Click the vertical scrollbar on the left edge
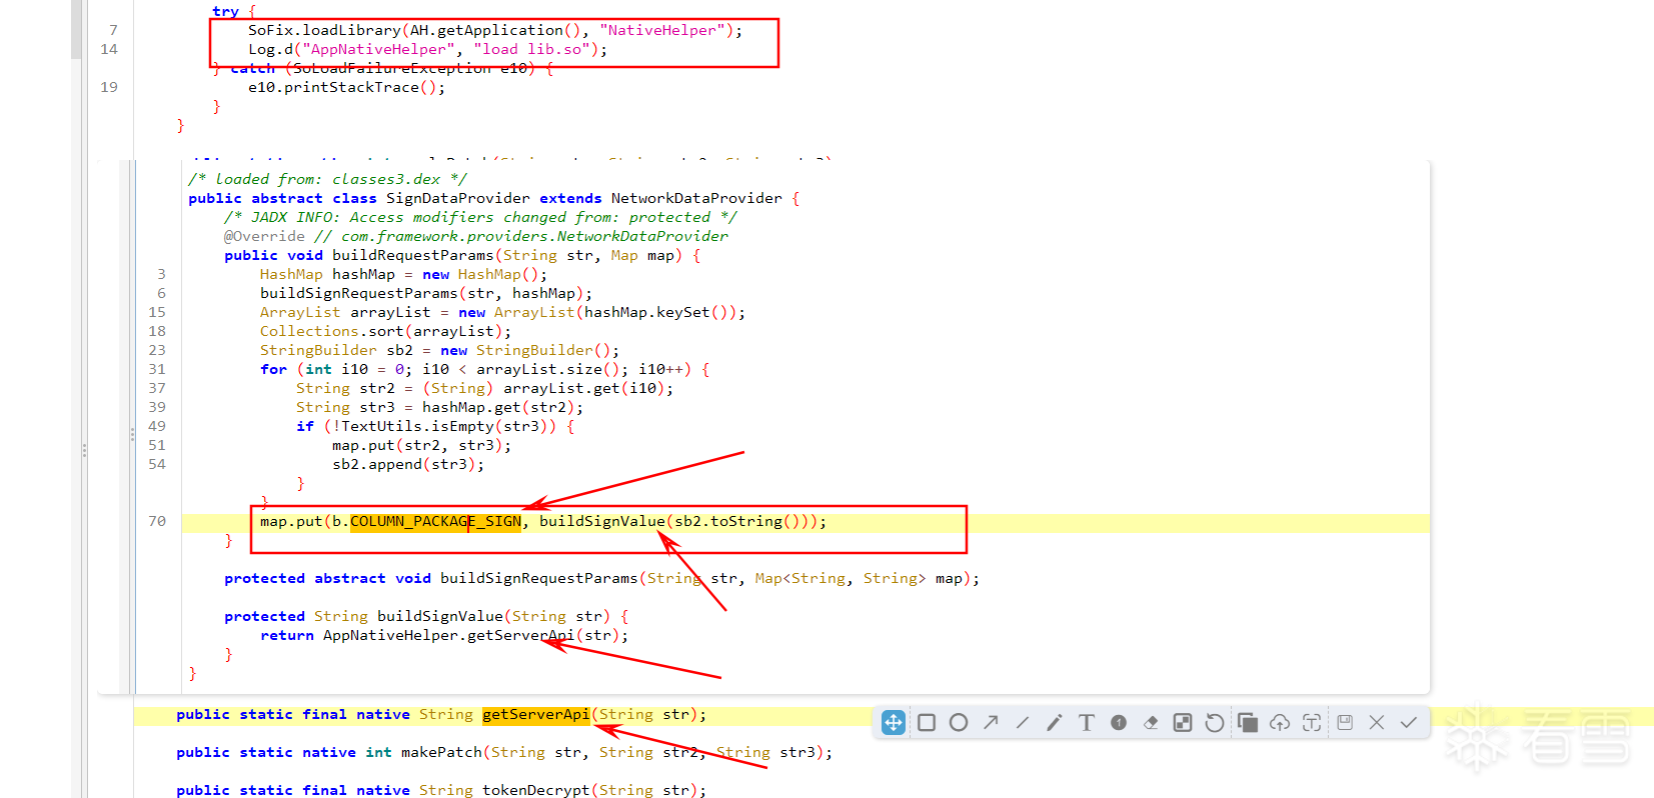Viewport: 1654px width, 798px height. tap(76, 28)
